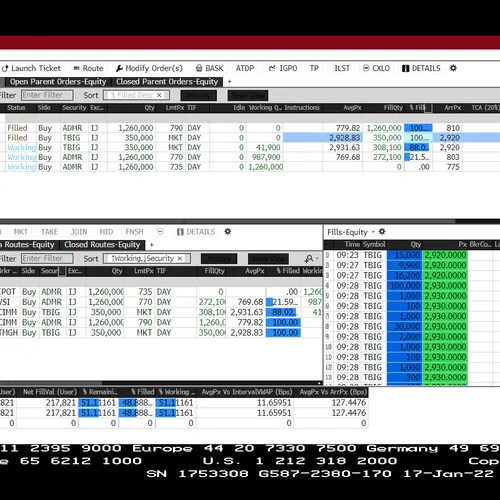
Task: Select the working quantity 987,900 cell
Action: [x=266, y=157]
